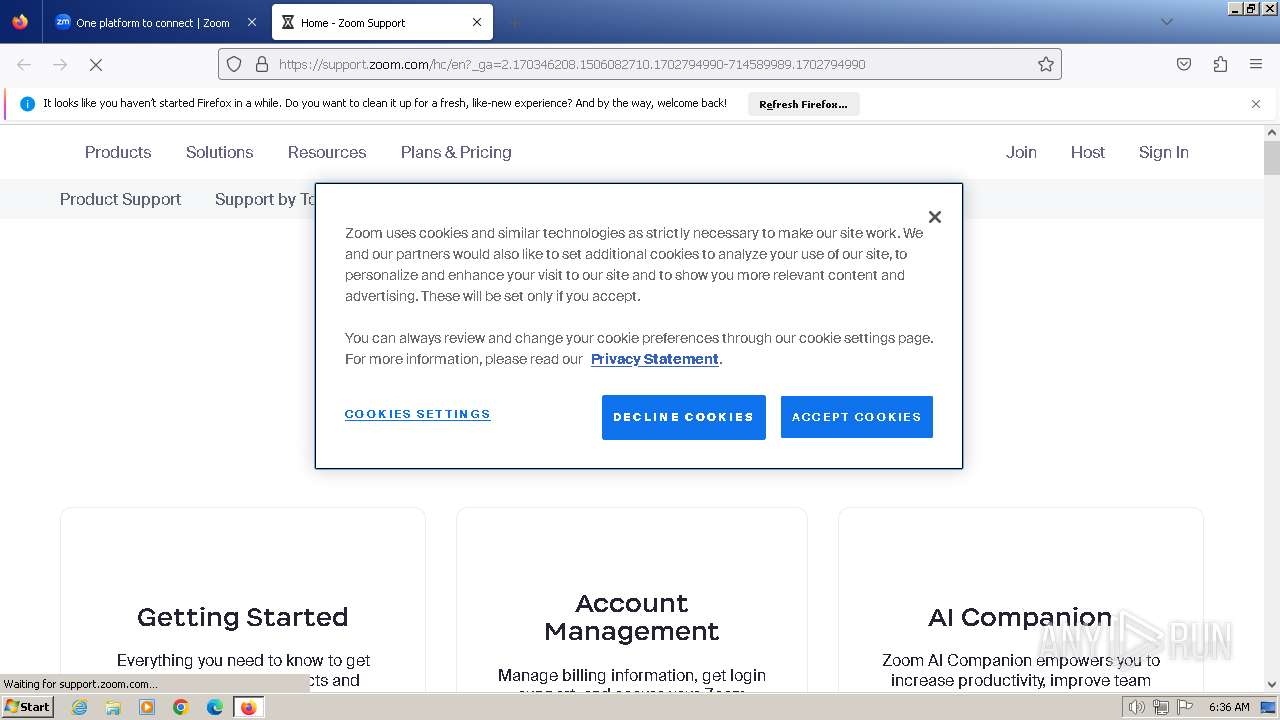Dismiss the Firefox refresh notification bar

coord(1256,104)
